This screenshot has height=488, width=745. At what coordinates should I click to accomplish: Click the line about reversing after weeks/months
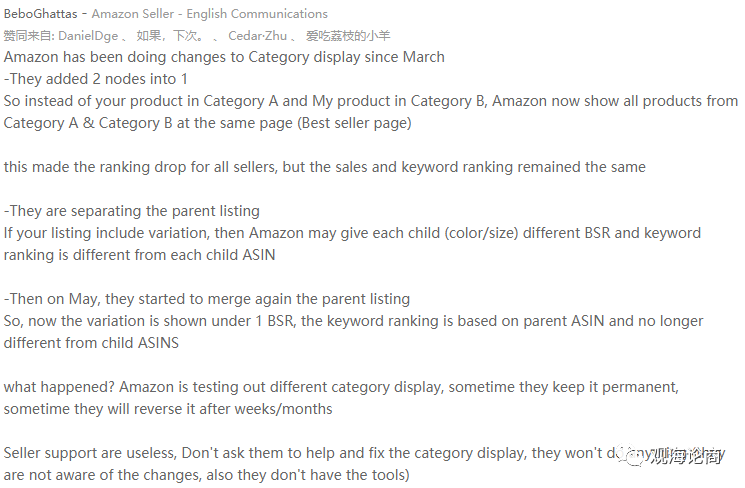tap(168, 409)
